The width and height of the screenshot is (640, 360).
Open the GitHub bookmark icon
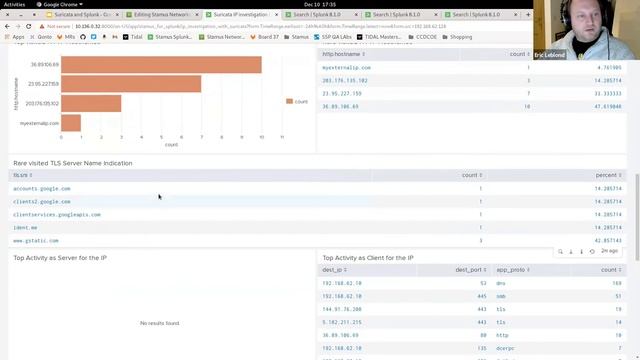click(83, 37)
